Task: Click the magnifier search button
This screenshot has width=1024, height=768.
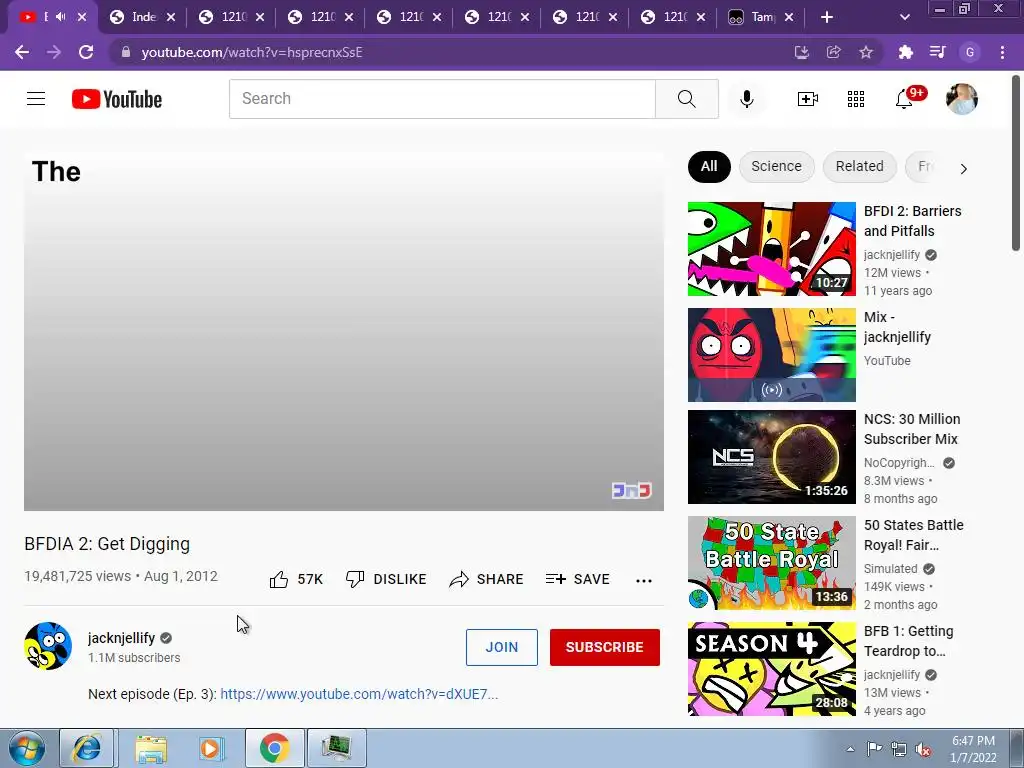Action: (686, 99)
